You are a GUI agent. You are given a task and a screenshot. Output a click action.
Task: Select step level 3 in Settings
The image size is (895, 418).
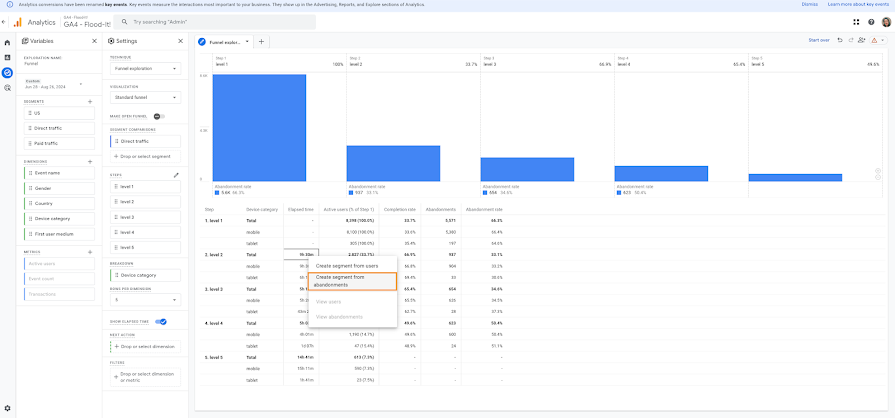[x=145, y=217]
